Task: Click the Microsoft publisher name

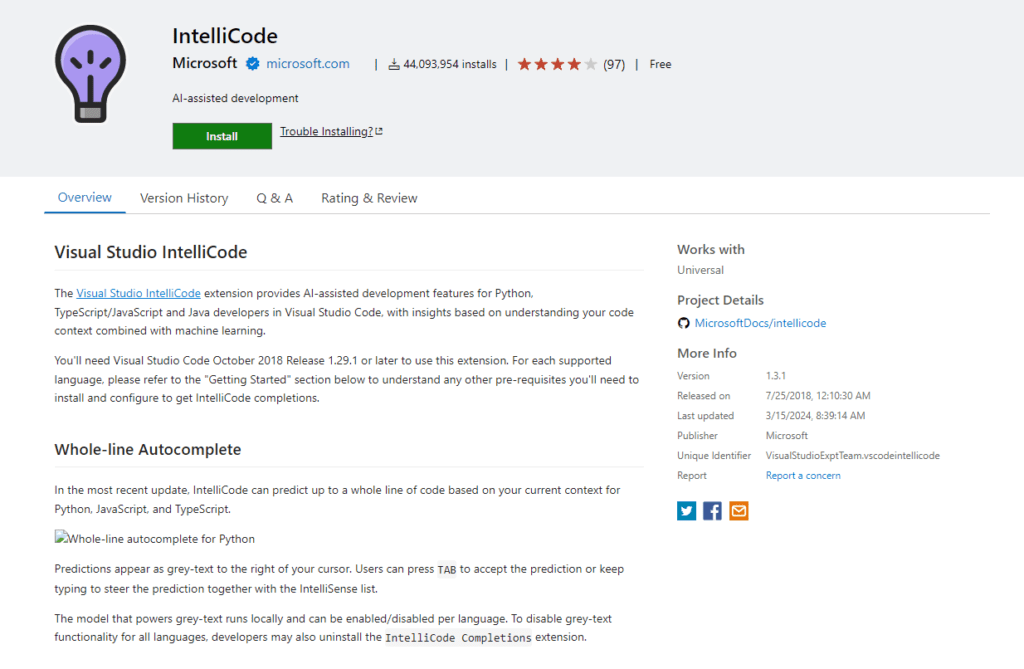Action: 205,63
